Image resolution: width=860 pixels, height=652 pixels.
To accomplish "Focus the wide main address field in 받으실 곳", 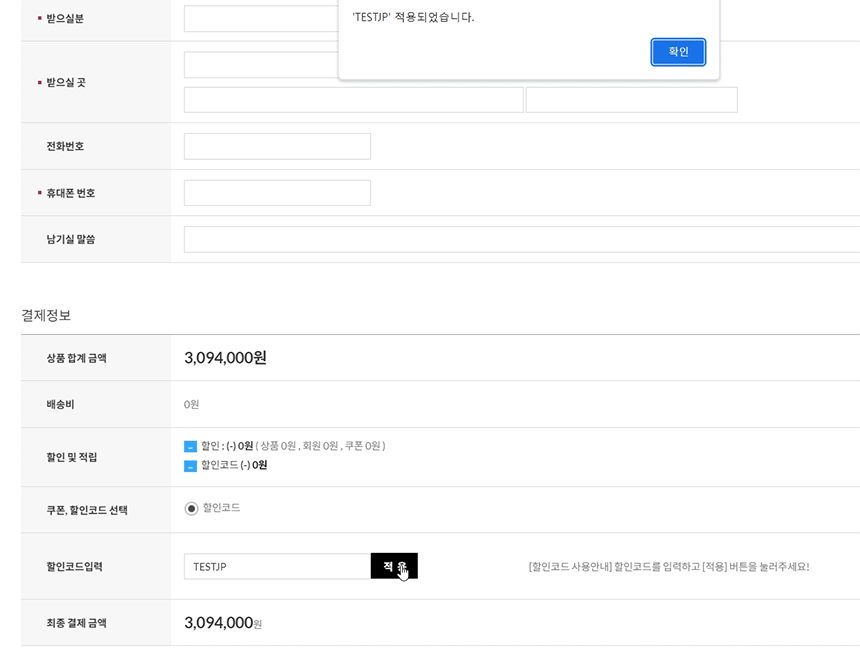I will coord(353,100).
